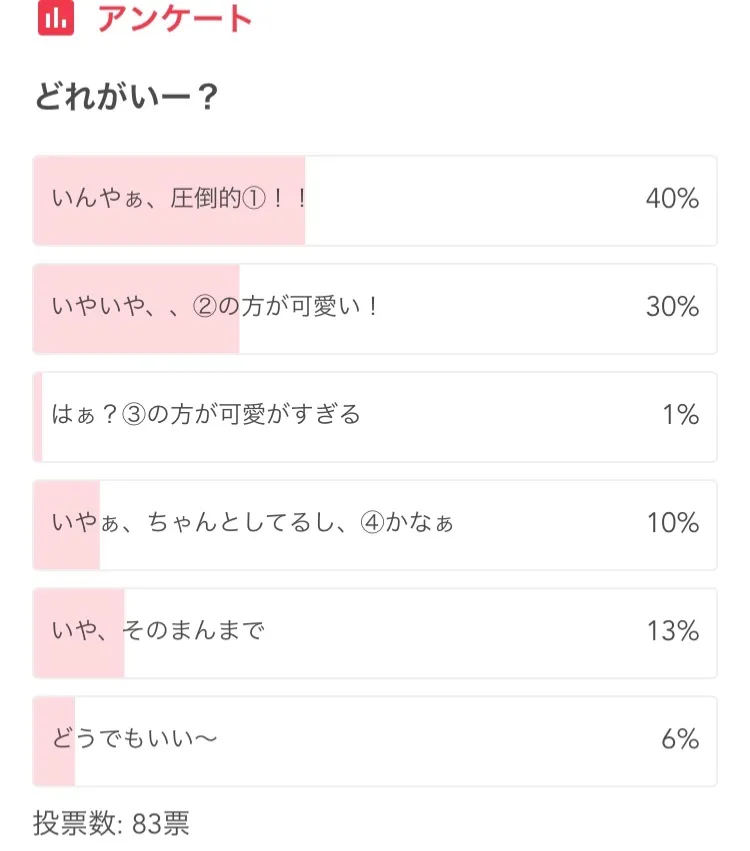Click the 13% result label
The height and width of the screenshot is (851, 750).
coord(672,630)
